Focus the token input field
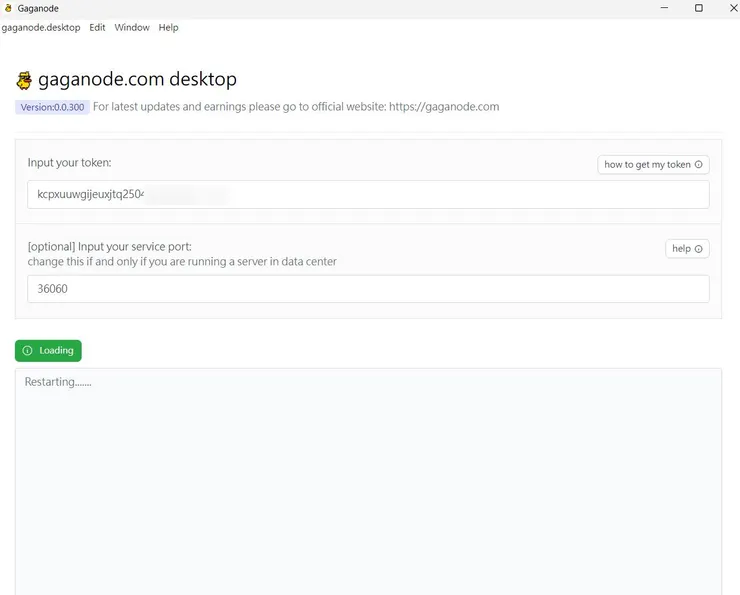The height and width of the screenshot is (595, 740). (x=368, y=194)
